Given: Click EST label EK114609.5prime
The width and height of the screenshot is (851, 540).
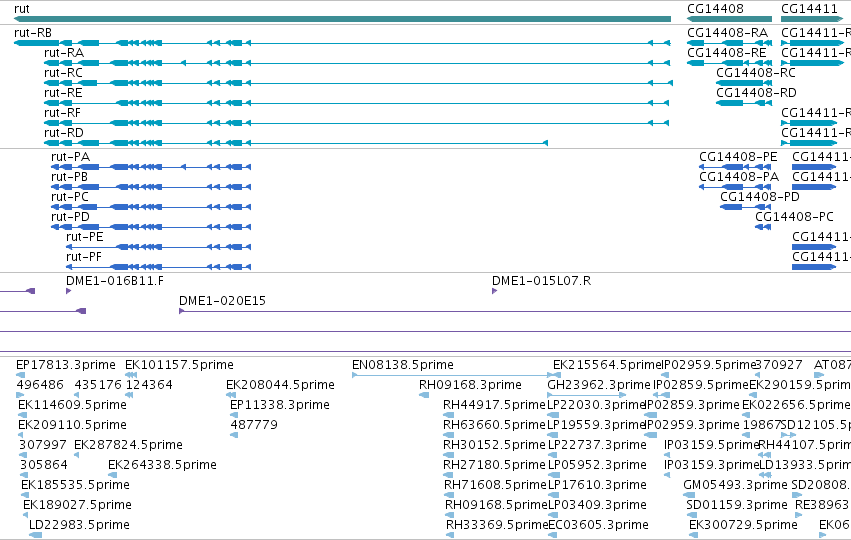Looking at the screenshot, I should click(73, 405).
